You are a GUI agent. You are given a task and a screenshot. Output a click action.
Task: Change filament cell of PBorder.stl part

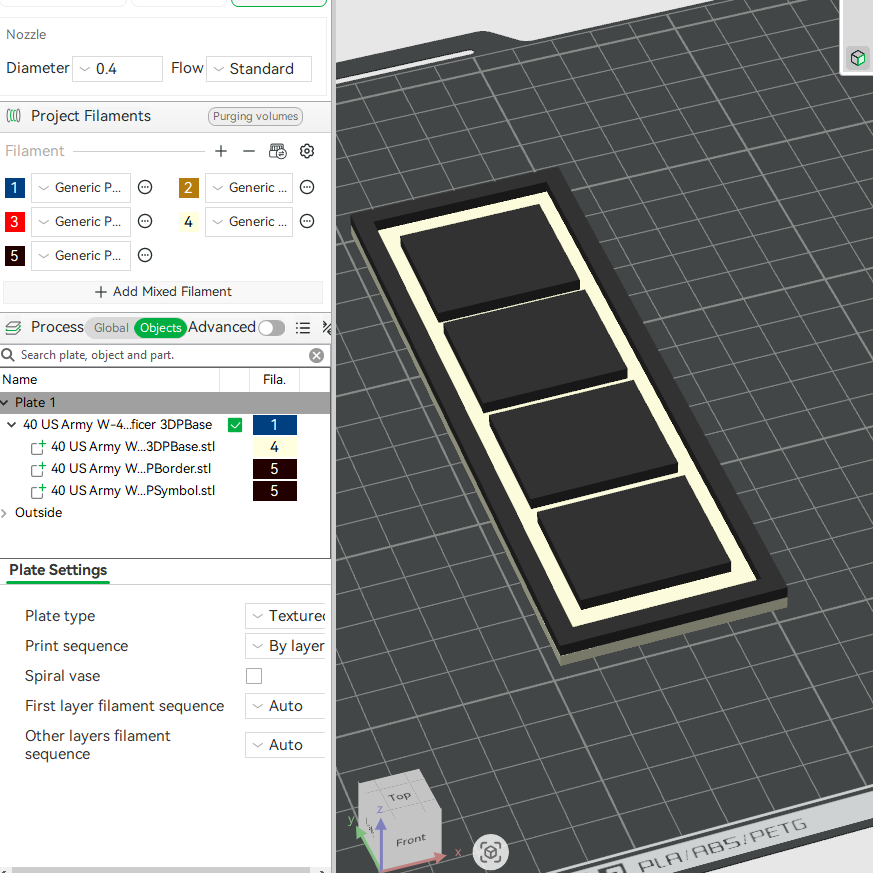274,469
